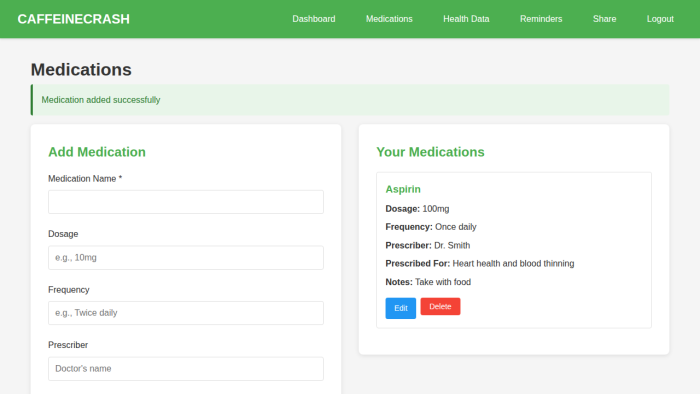The image size is (700, 394).
Task: Open the Health Data section
Action: (466, 19)
